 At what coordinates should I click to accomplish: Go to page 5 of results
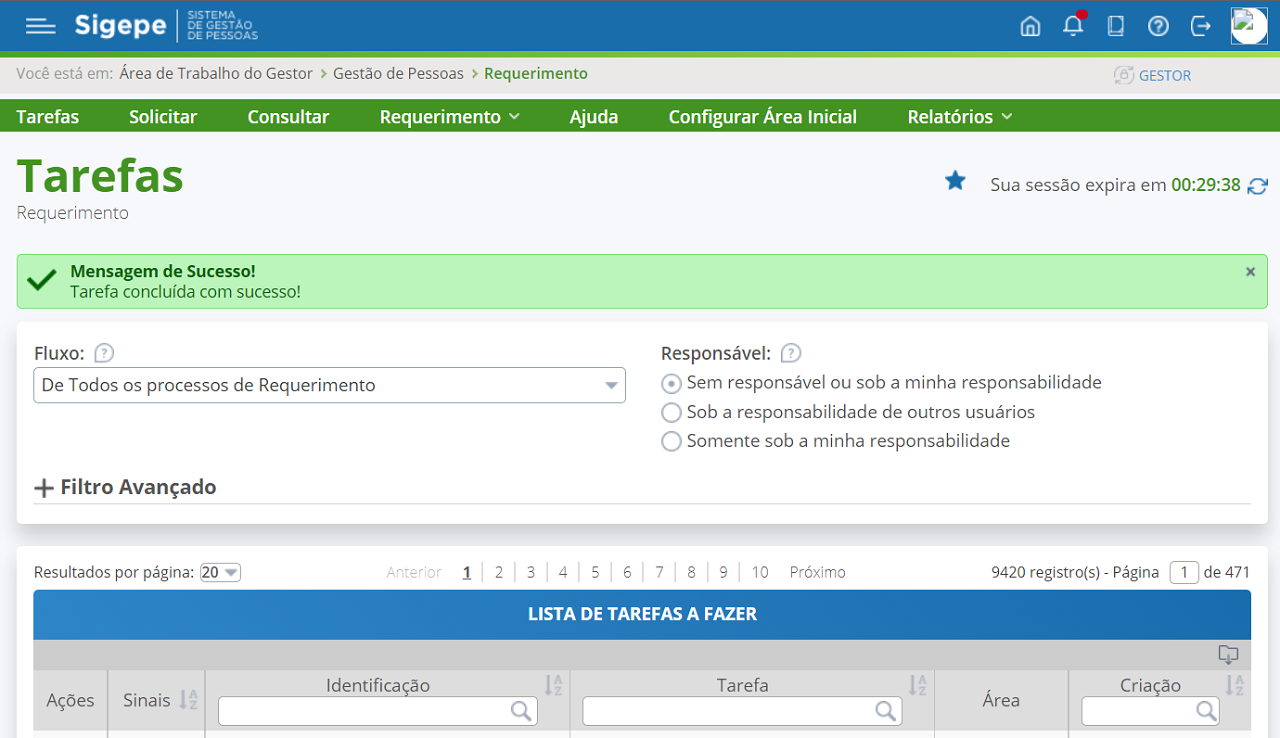[x=595, y=573]
